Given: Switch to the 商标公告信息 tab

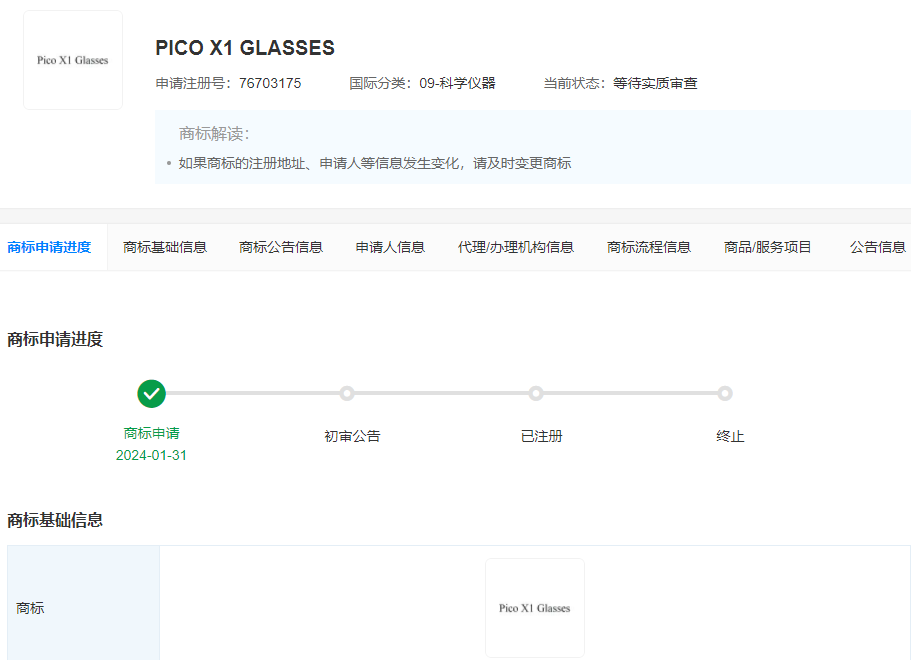Looking at the screenshot, I should click(x=281, y=247).
